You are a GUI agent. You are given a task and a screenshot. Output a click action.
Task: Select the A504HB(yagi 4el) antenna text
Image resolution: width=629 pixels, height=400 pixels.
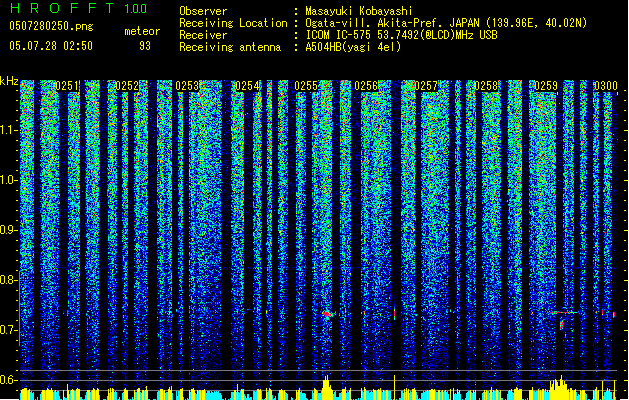click(x=353, y=47)
